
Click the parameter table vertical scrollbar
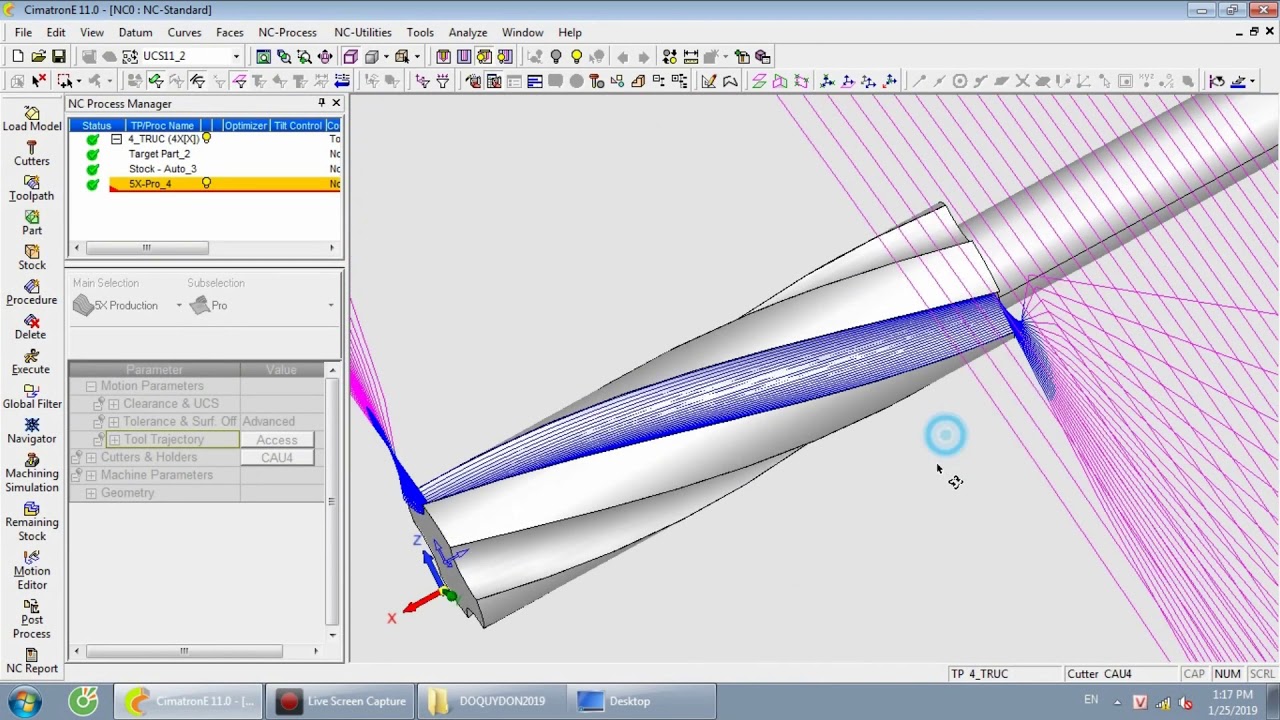tap(332, 502)
